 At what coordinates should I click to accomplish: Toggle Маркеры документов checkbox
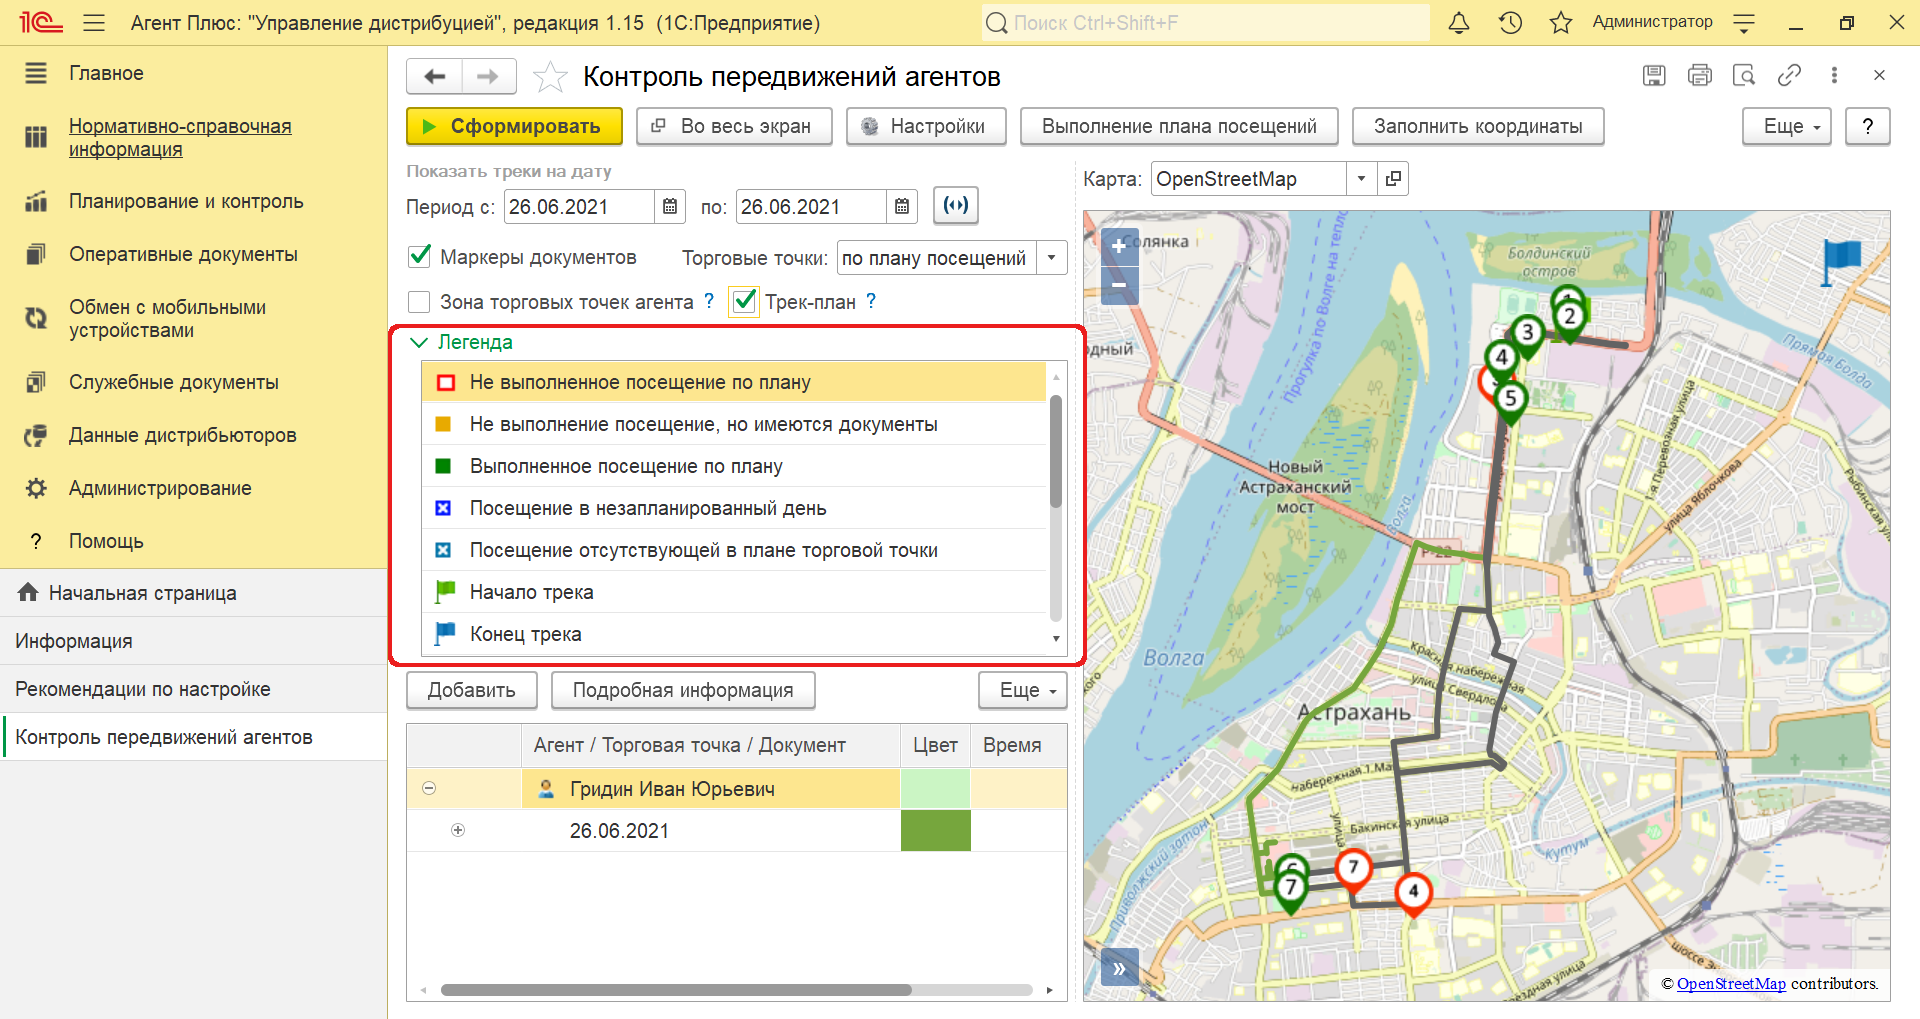(x=420, y=257)
